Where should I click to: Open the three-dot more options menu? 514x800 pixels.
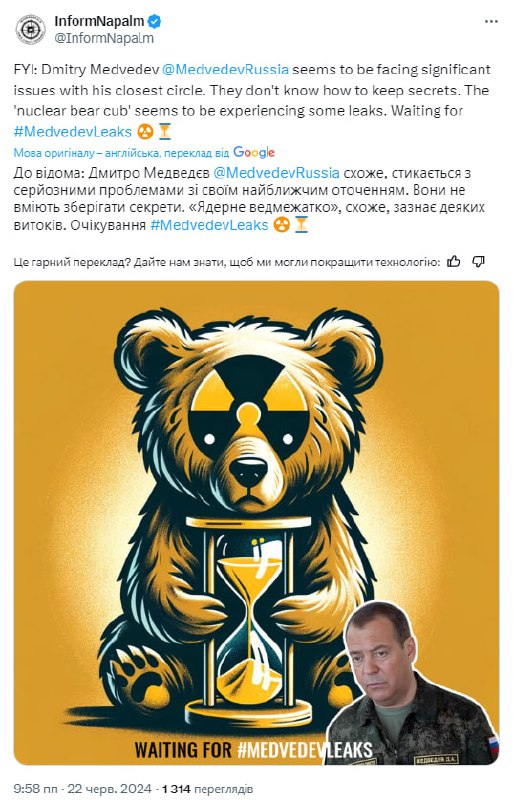491,21
